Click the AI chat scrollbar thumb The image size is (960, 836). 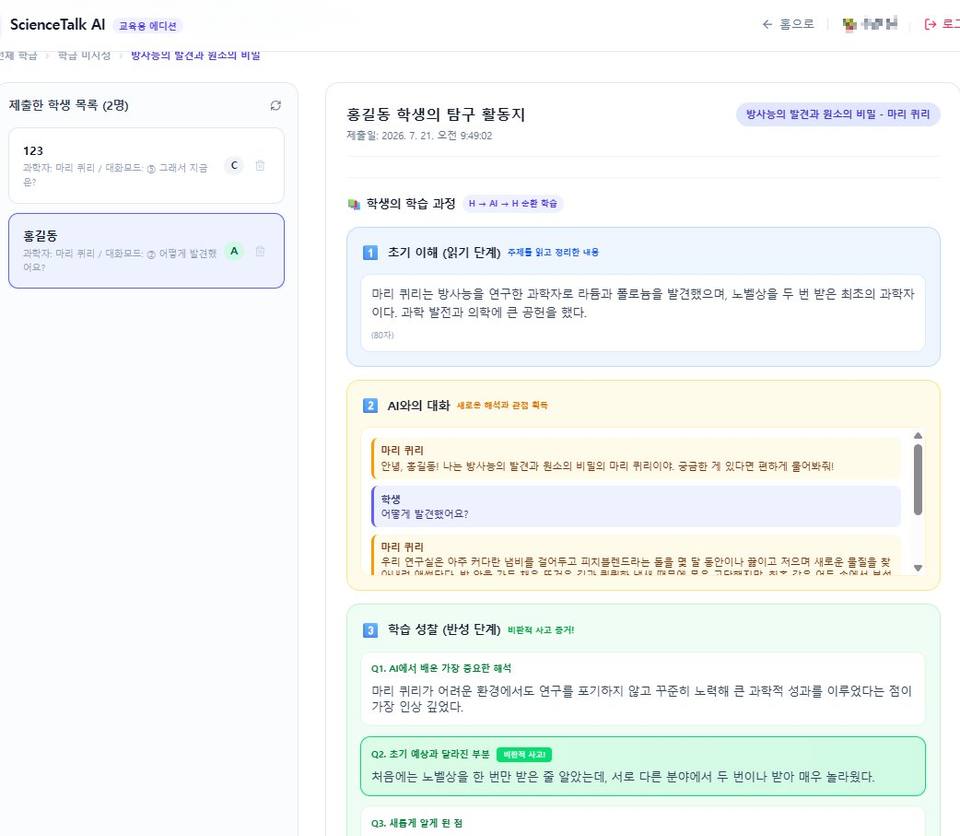click(918, 480)
